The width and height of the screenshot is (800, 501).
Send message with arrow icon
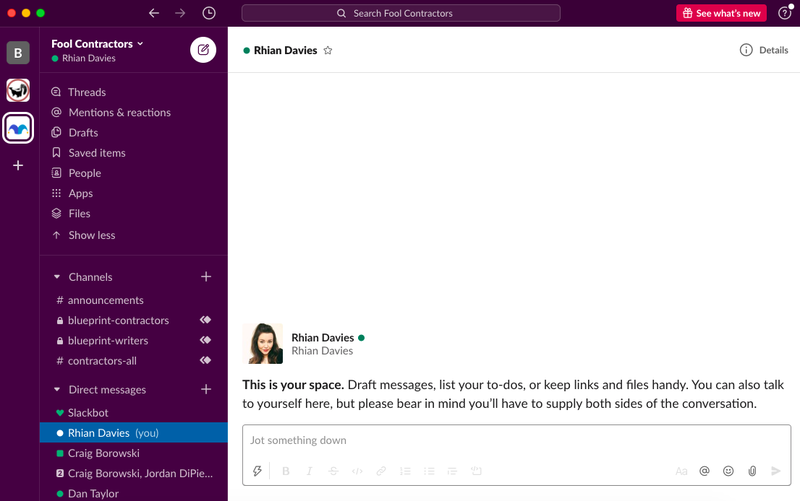point(776,471)
